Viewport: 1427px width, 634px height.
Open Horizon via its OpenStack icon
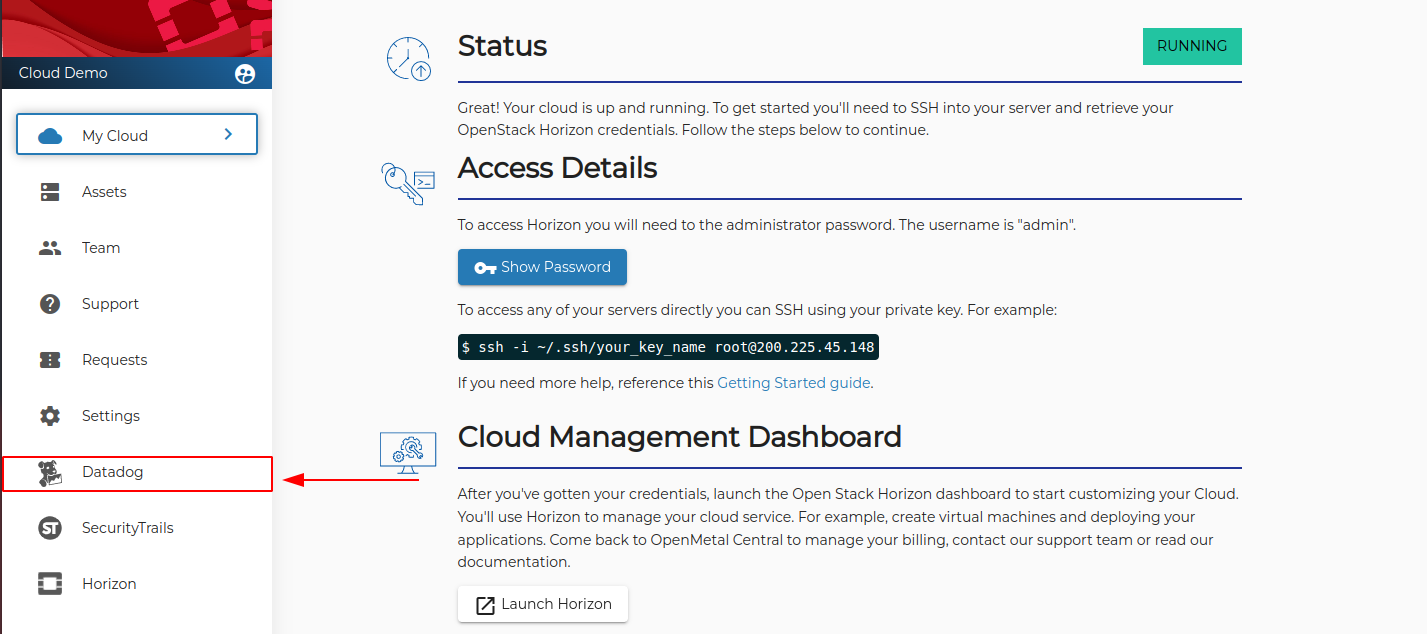click(x=49, y=583)
